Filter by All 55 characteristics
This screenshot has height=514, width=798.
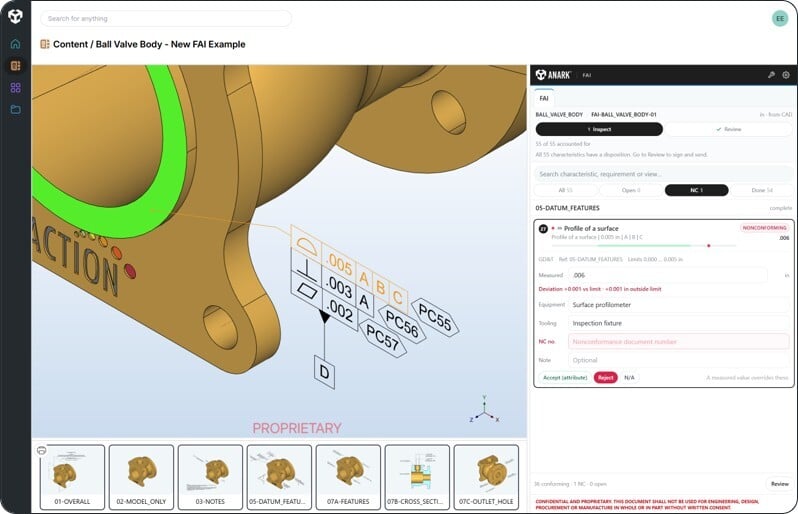click(565, 190)
